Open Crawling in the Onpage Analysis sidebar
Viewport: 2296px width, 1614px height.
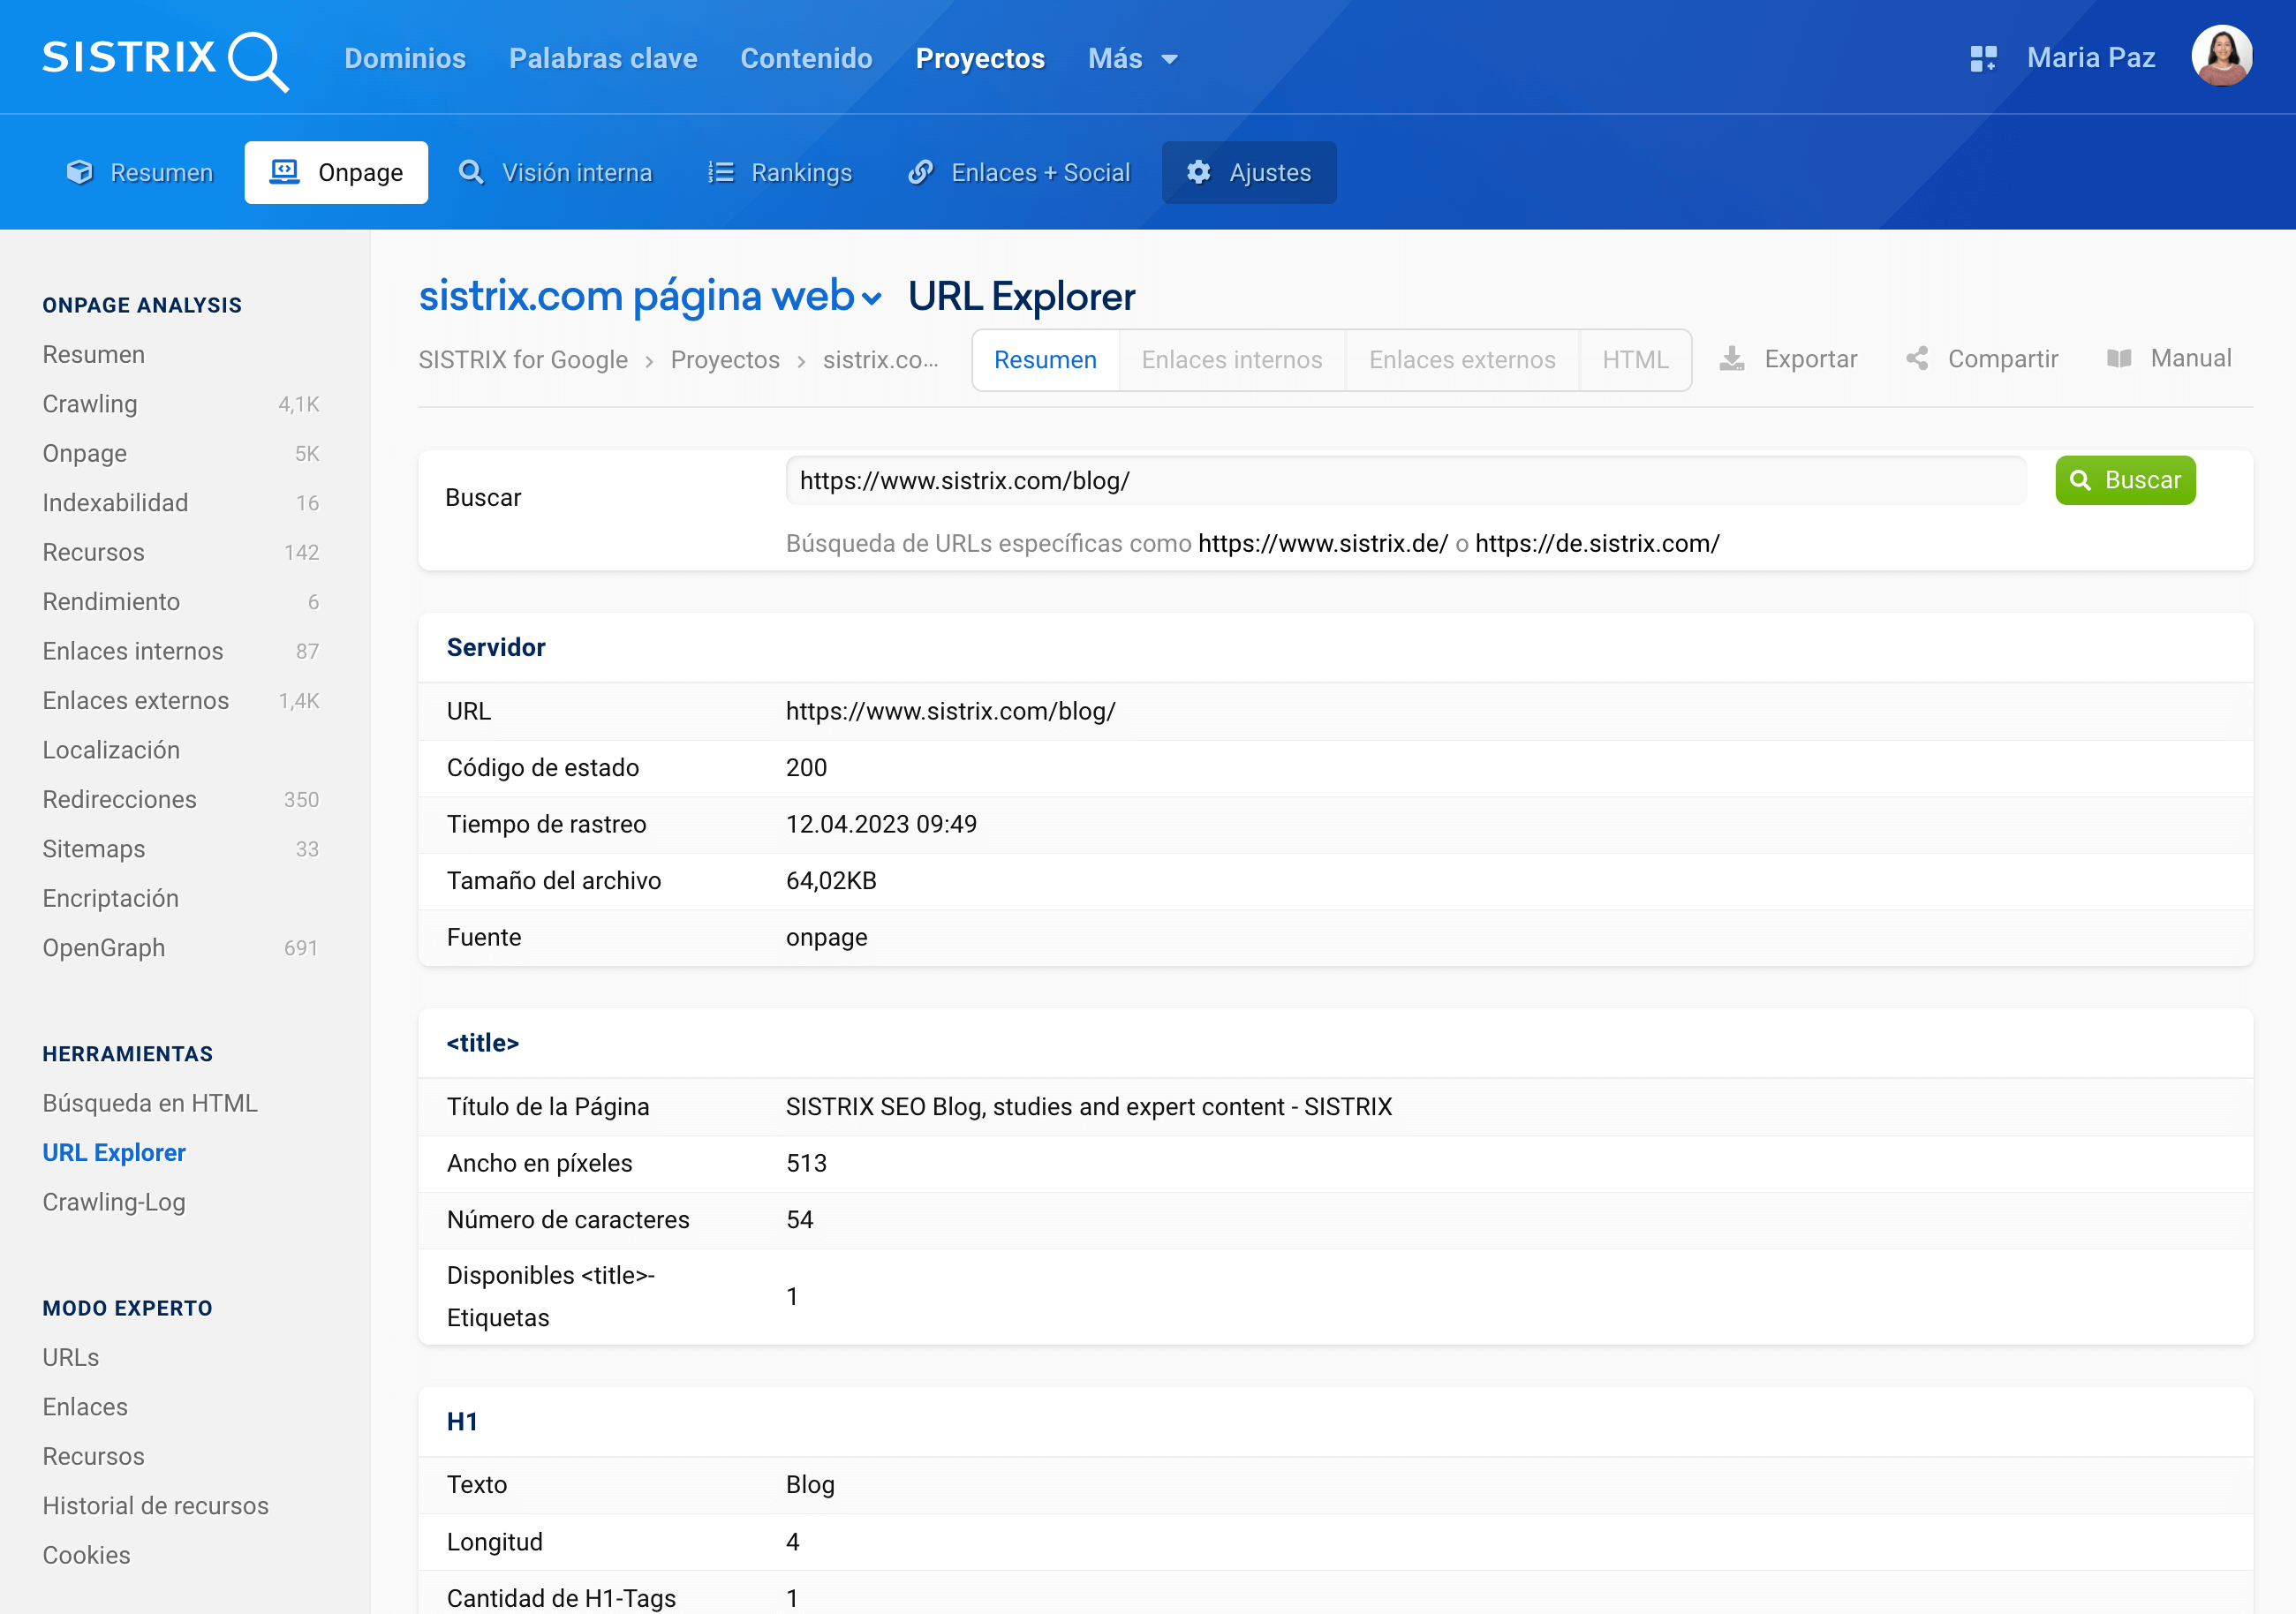(x=90, y=404)
